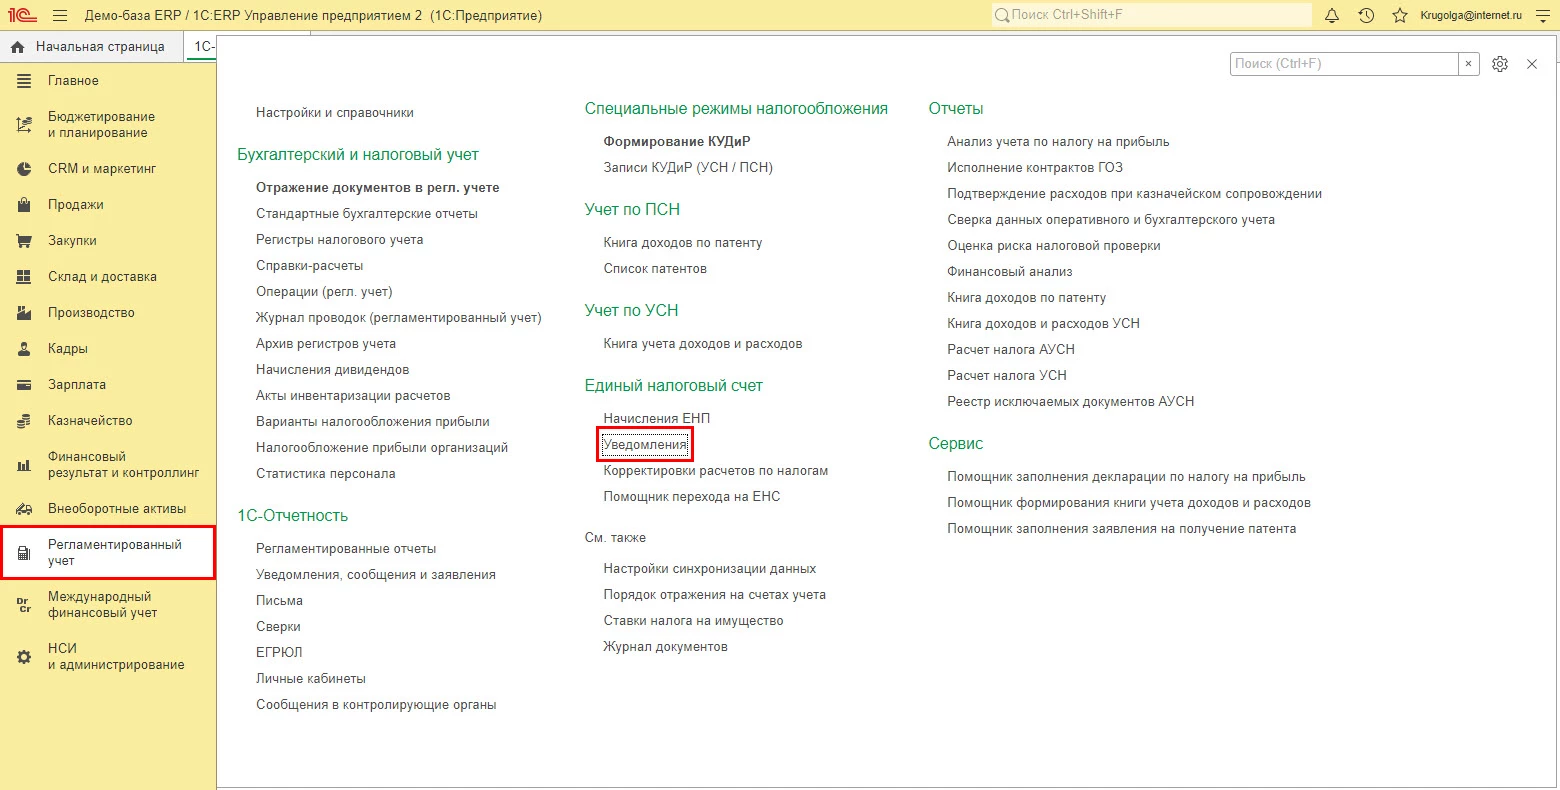Screen dimensions: 1560x790
Task: Open Сообщения в контролирующие органы
Action: [376, 705]
